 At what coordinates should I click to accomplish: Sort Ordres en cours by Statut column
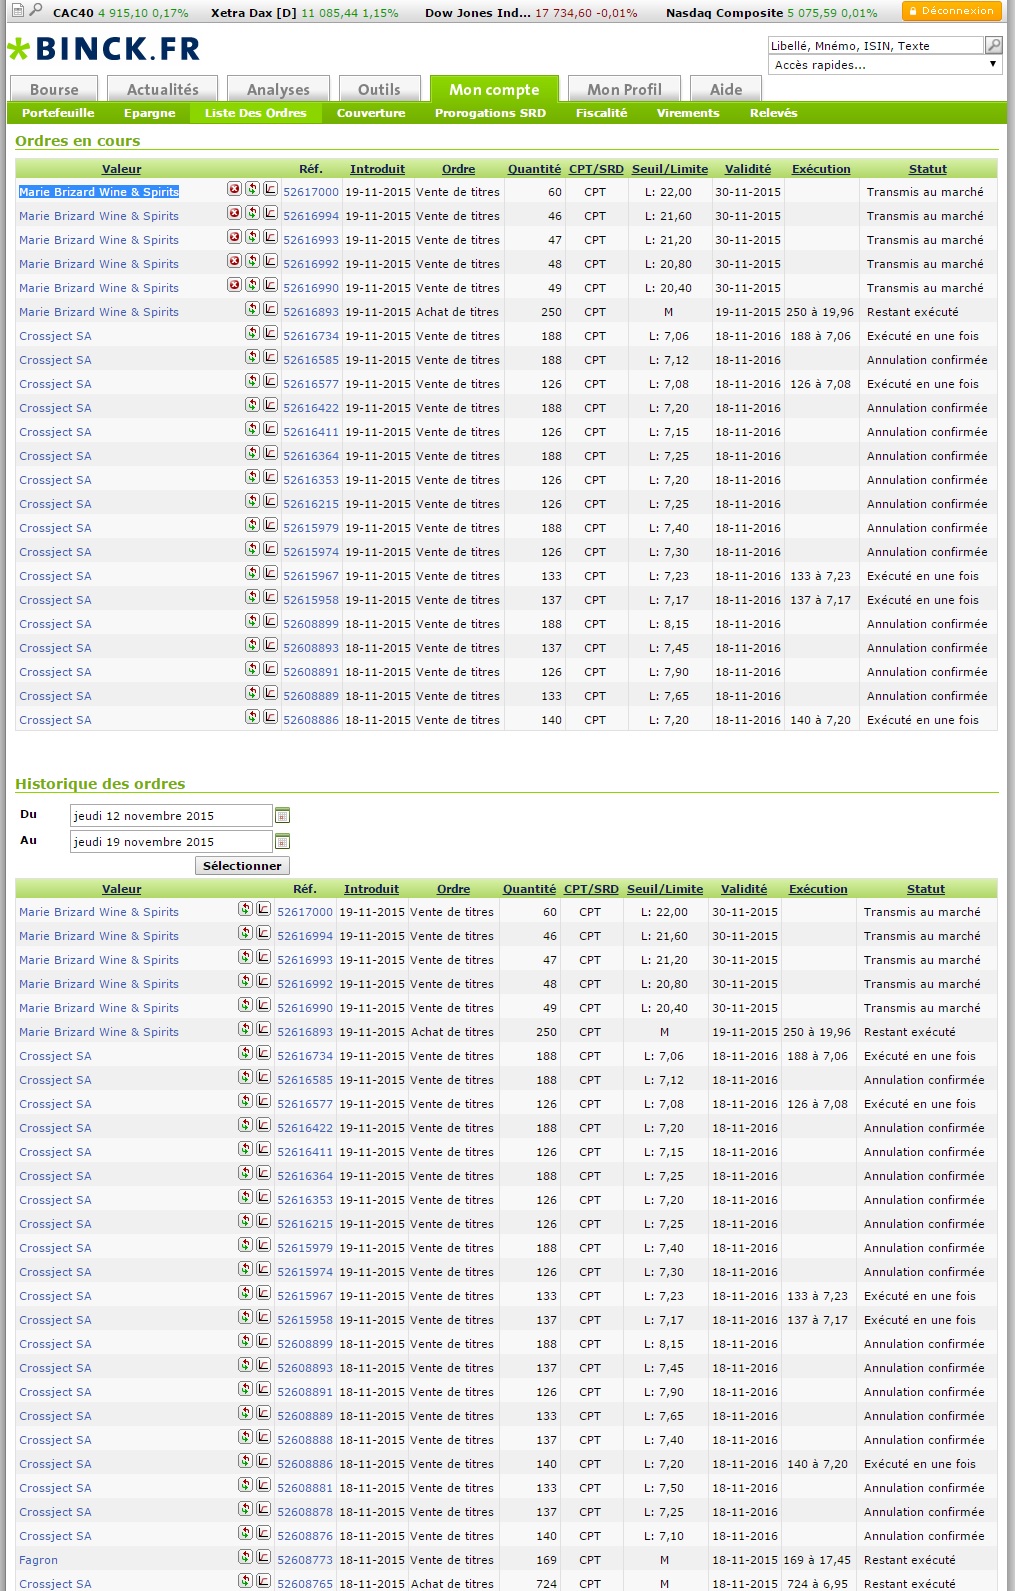[928, 169]
